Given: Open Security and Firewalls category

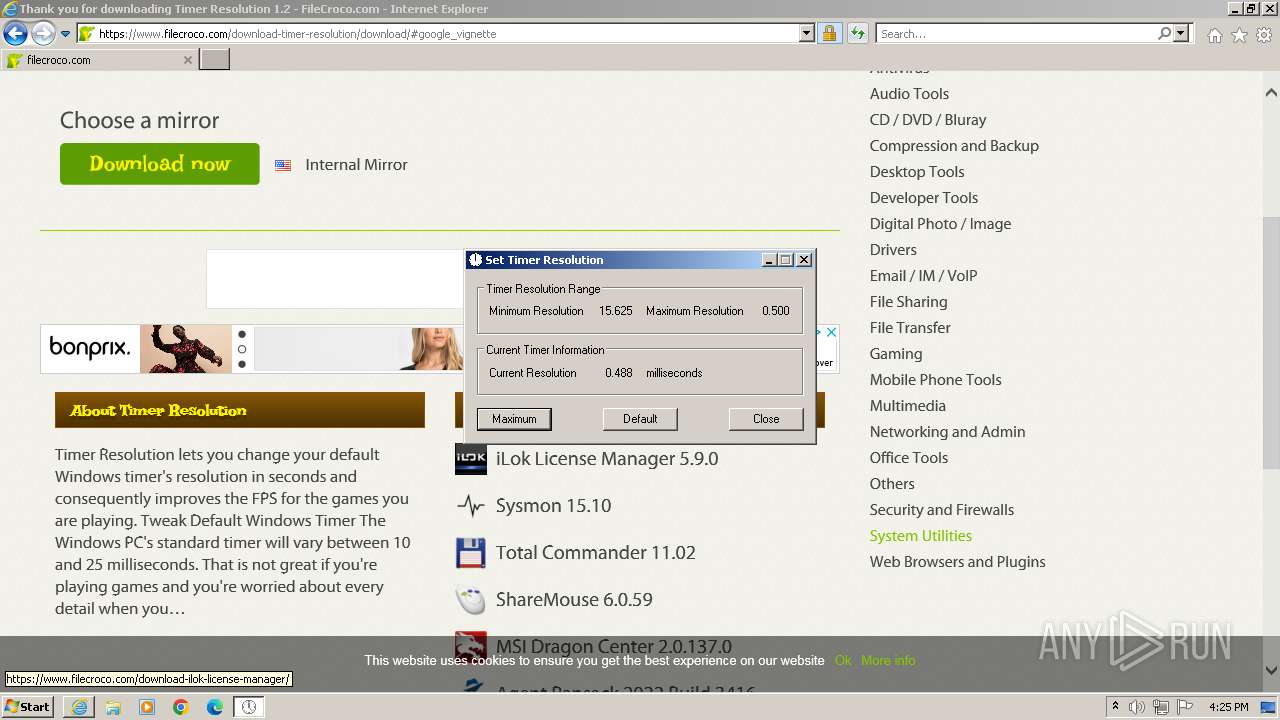Looking at the screenshot, I should click(x=942, y=510).
